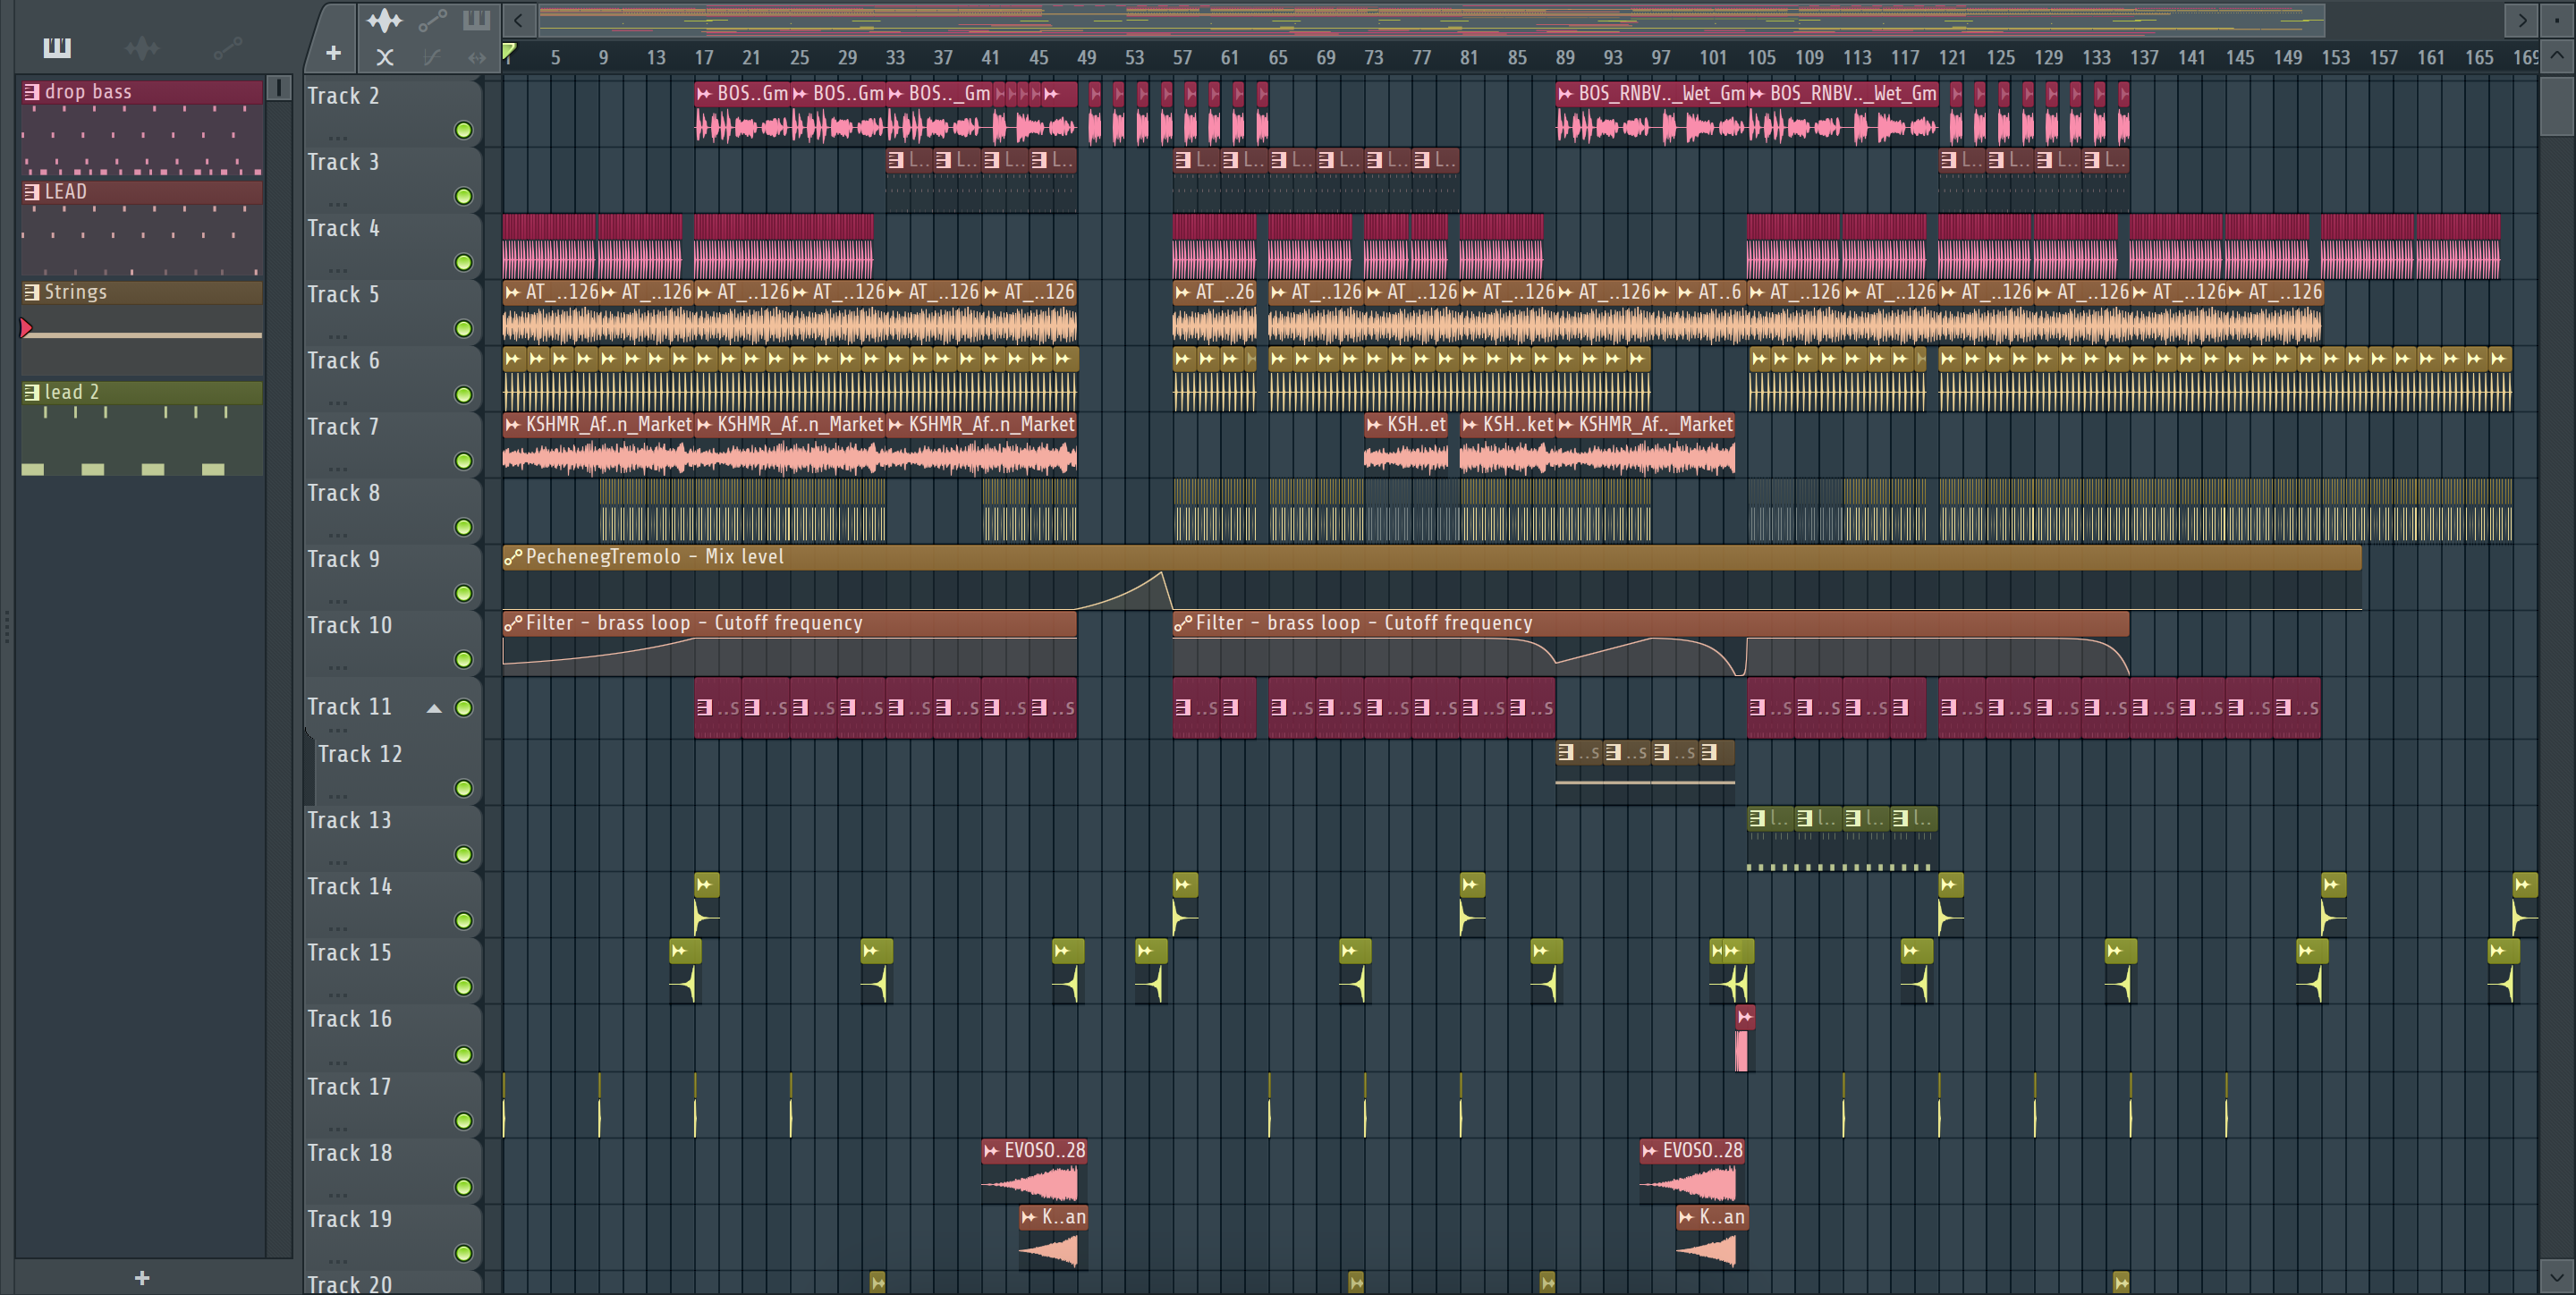The width and height of the screenshot is (2576, 1295).
Task: Click the left arrow beside the song overview
Action: tap(518, 20)
